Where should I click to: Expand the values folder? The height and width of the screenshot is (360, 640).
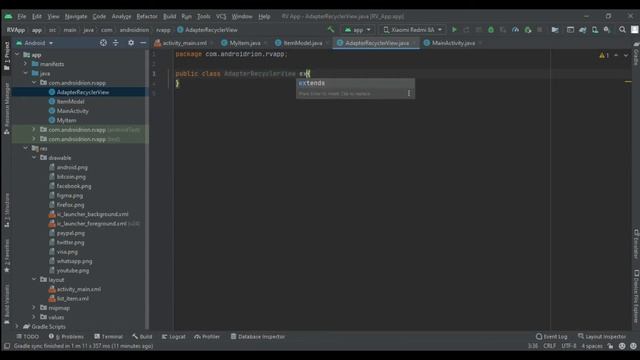pyautogui.click(x=34, y=317)
